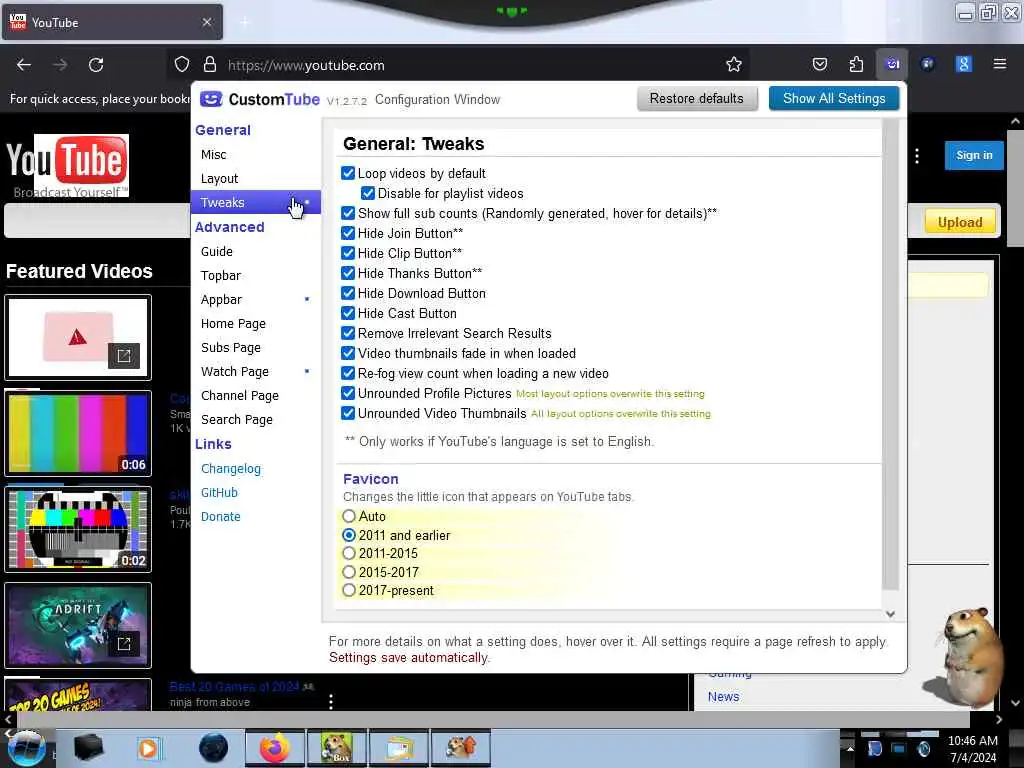Open the Windows Start orb

click(25, 748)
